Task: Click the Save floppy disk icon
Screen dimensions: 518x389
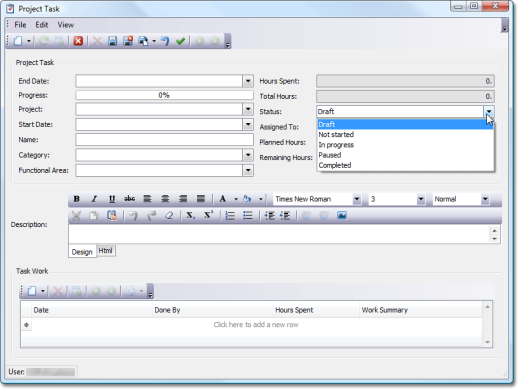Action: [112, 41]
